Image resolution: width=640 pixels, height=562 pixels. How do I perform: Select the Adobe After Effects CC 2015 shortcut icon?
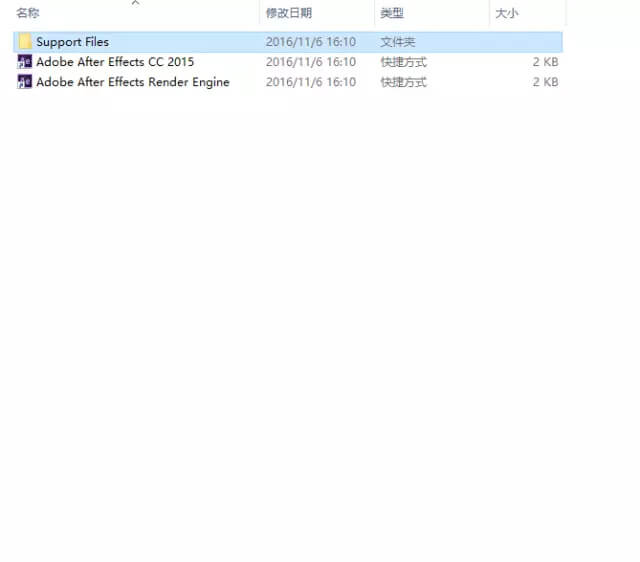(x=24, y=62)
